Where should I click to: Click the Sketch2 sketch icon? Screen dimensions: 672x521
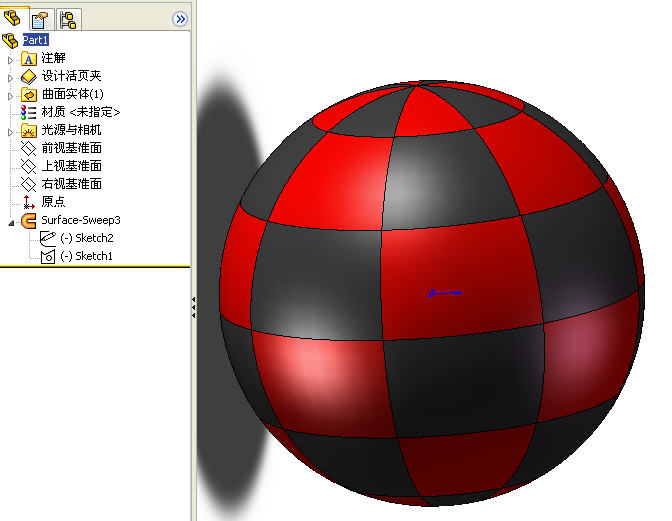point(48,239)
